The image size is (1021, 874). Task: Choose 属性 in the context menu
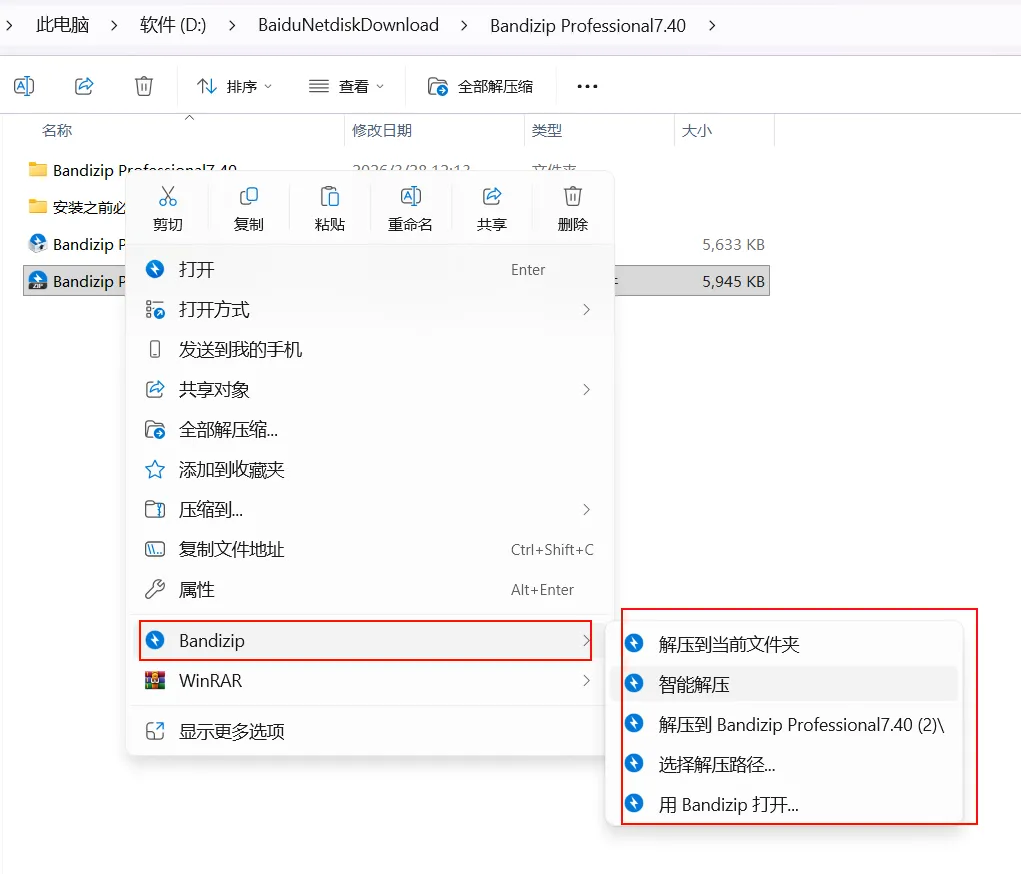point(370,589)
